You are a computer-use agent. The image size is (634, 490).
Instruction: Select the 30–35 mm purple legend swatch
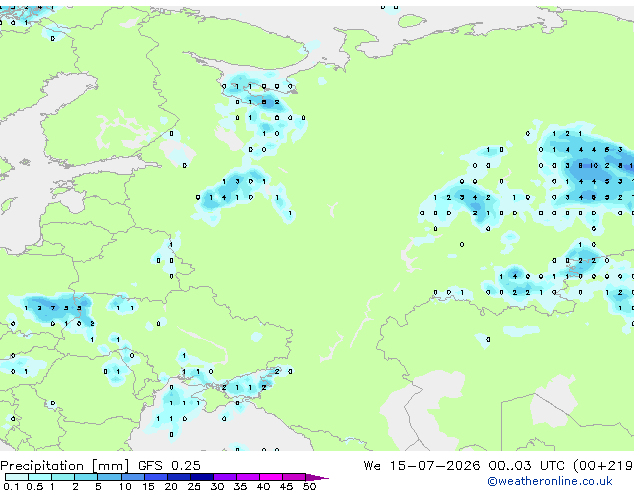(x=225, y=477)
